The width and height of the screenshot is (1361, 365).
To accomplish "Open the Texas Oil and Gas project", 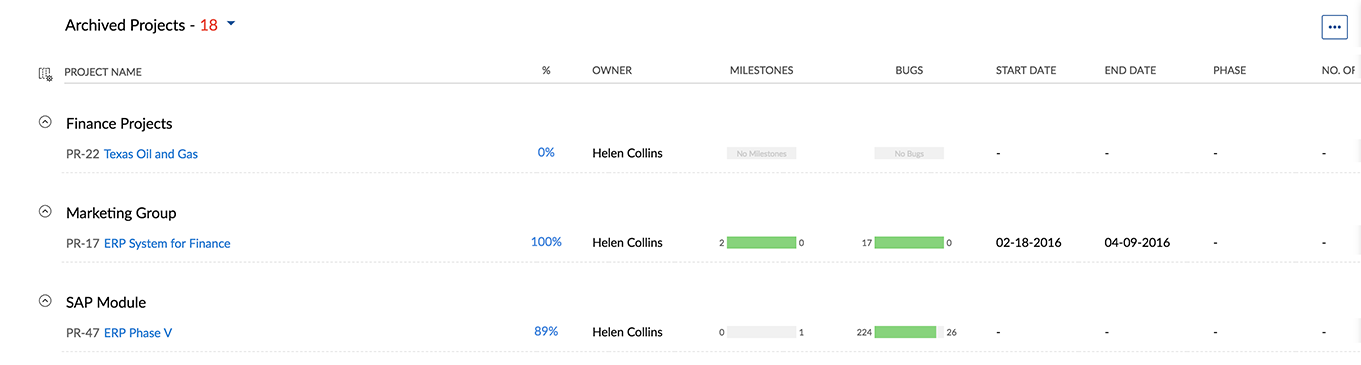I will point(151,154).
